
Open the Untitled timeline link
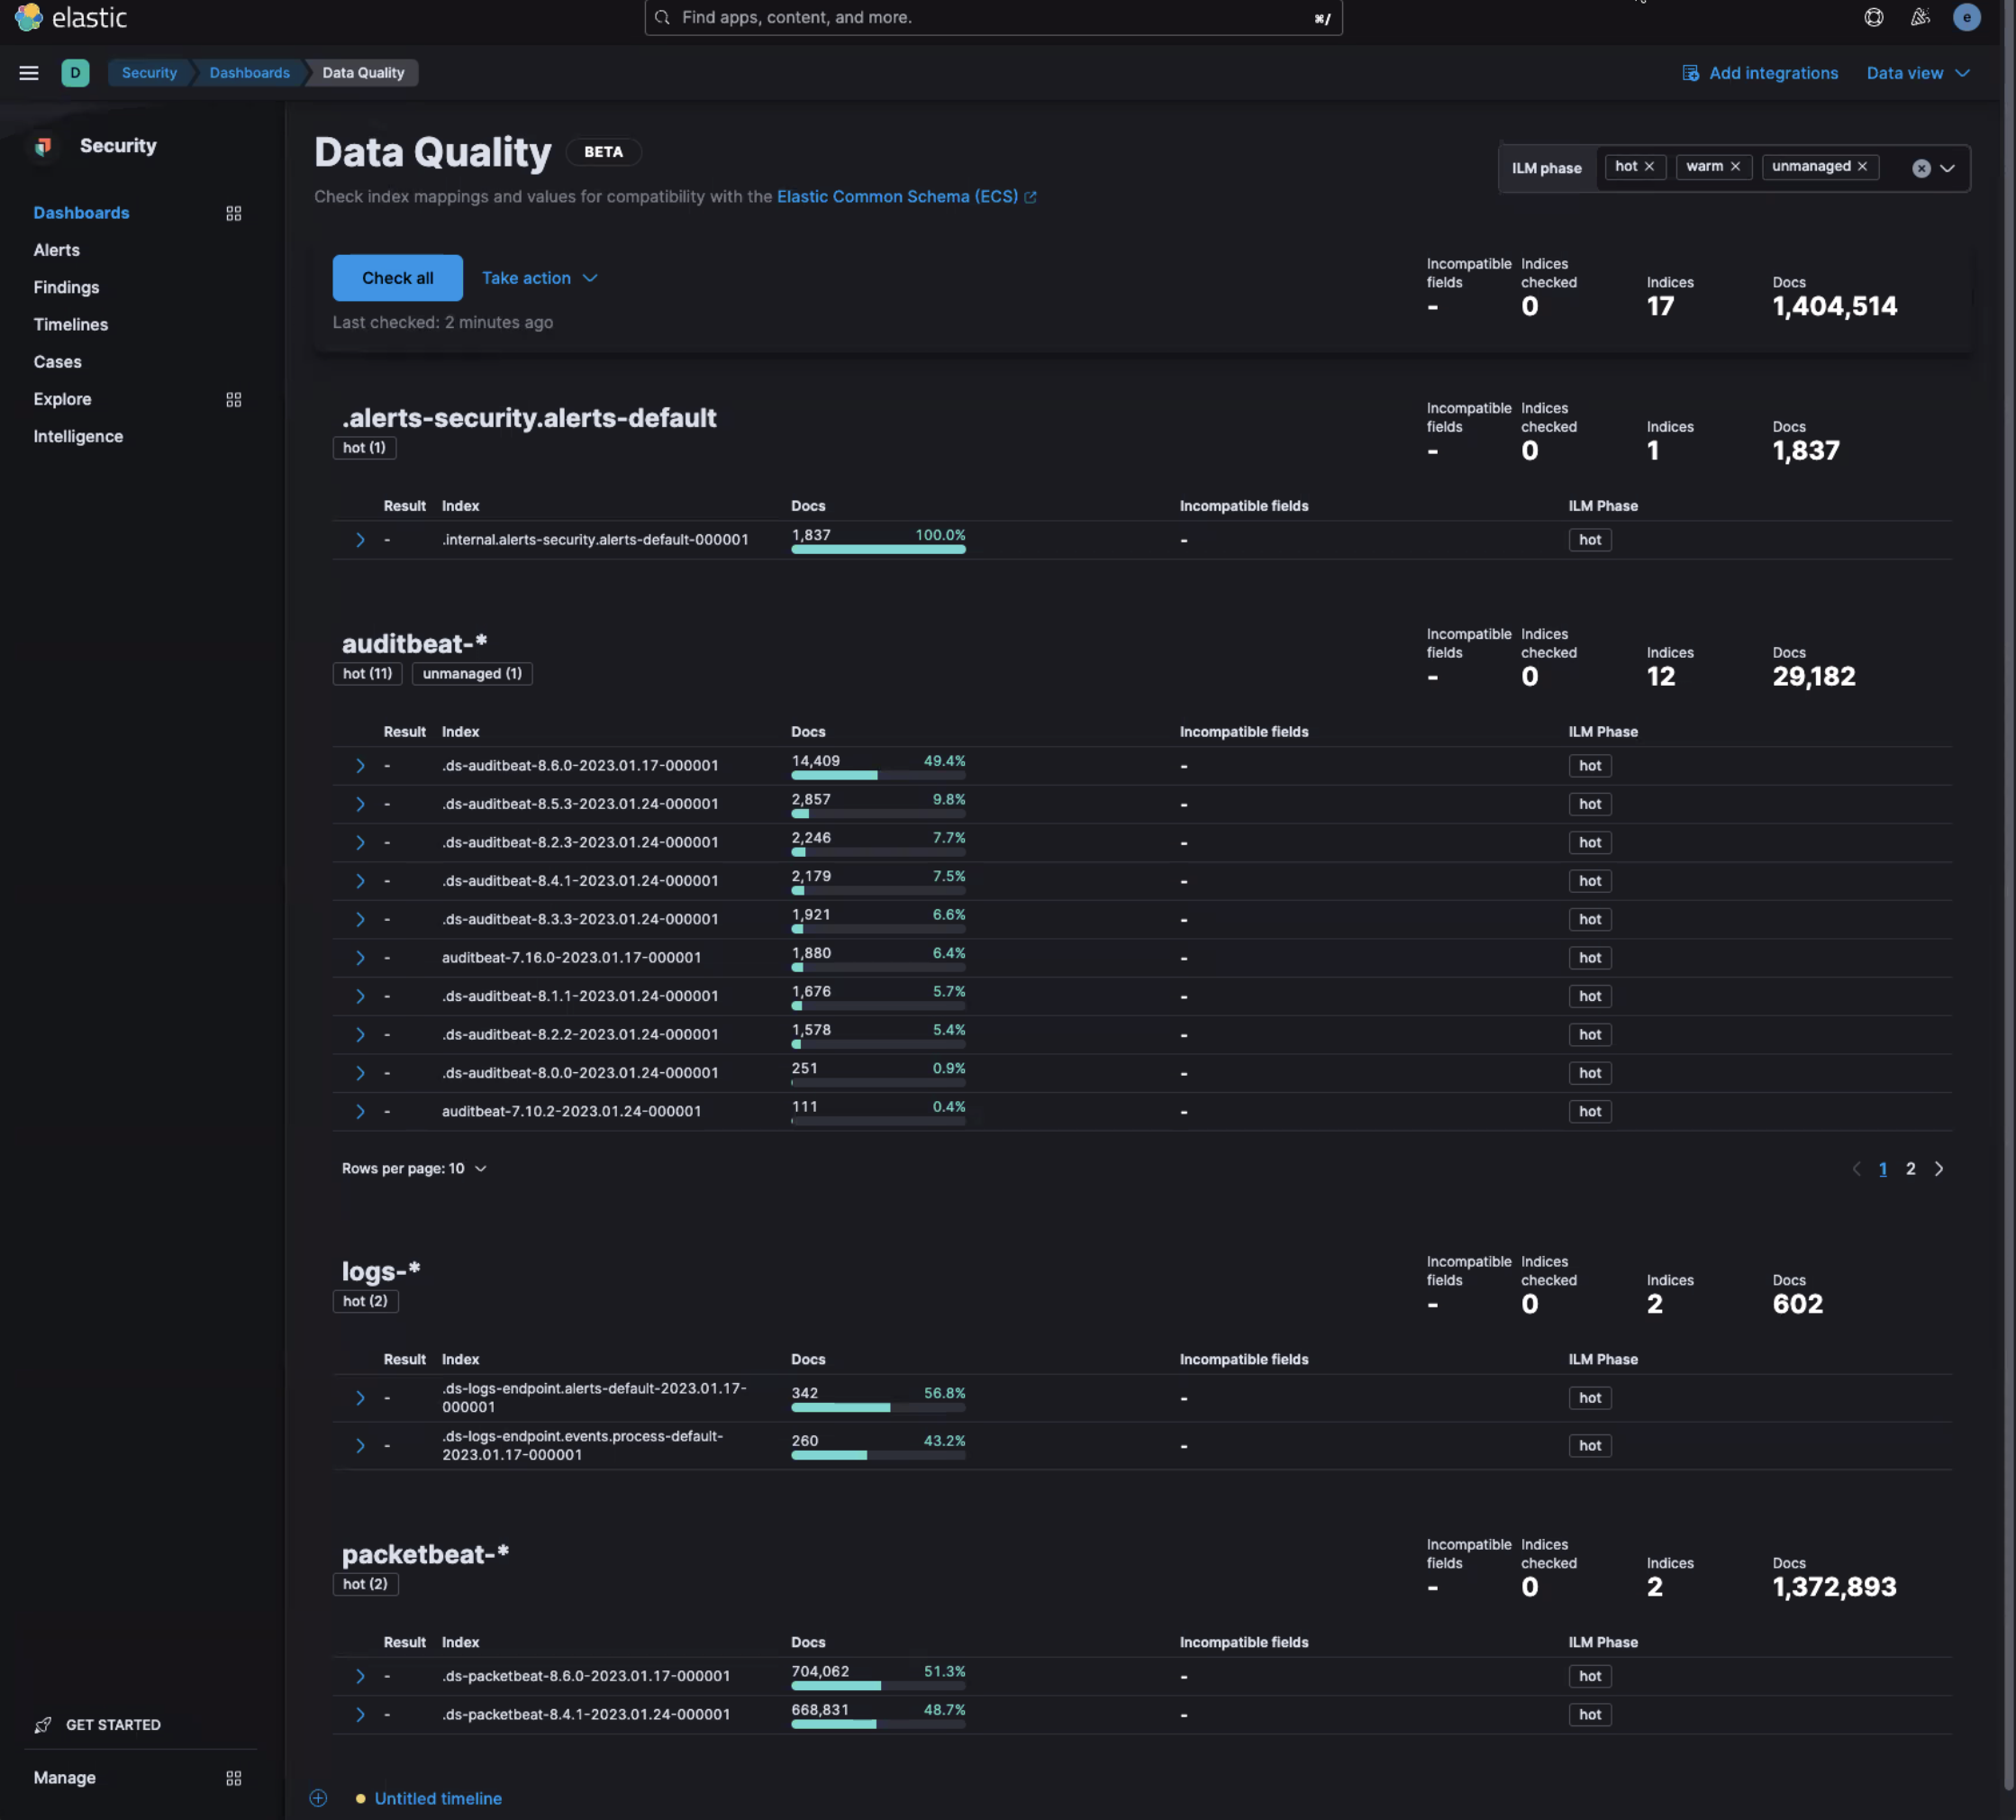(x=438, y=1798)
